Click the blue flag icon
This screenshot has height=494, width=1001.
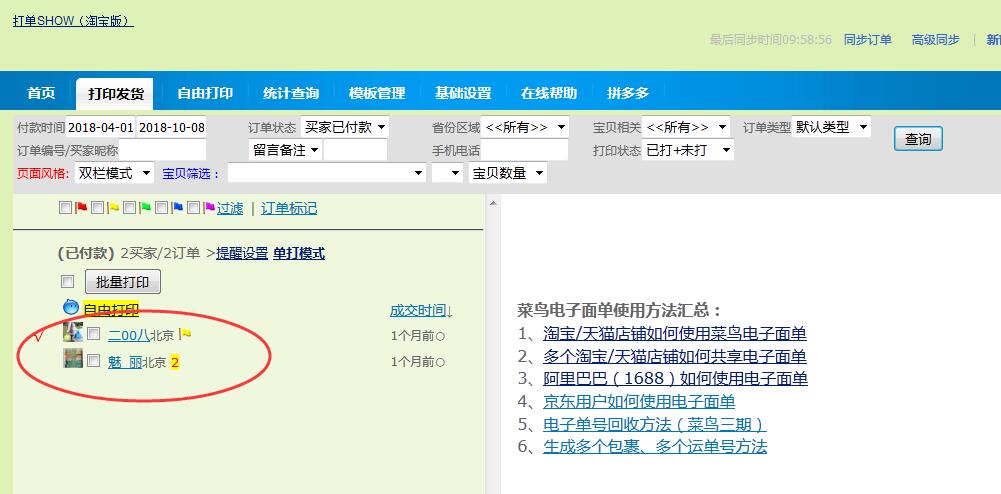178,208
